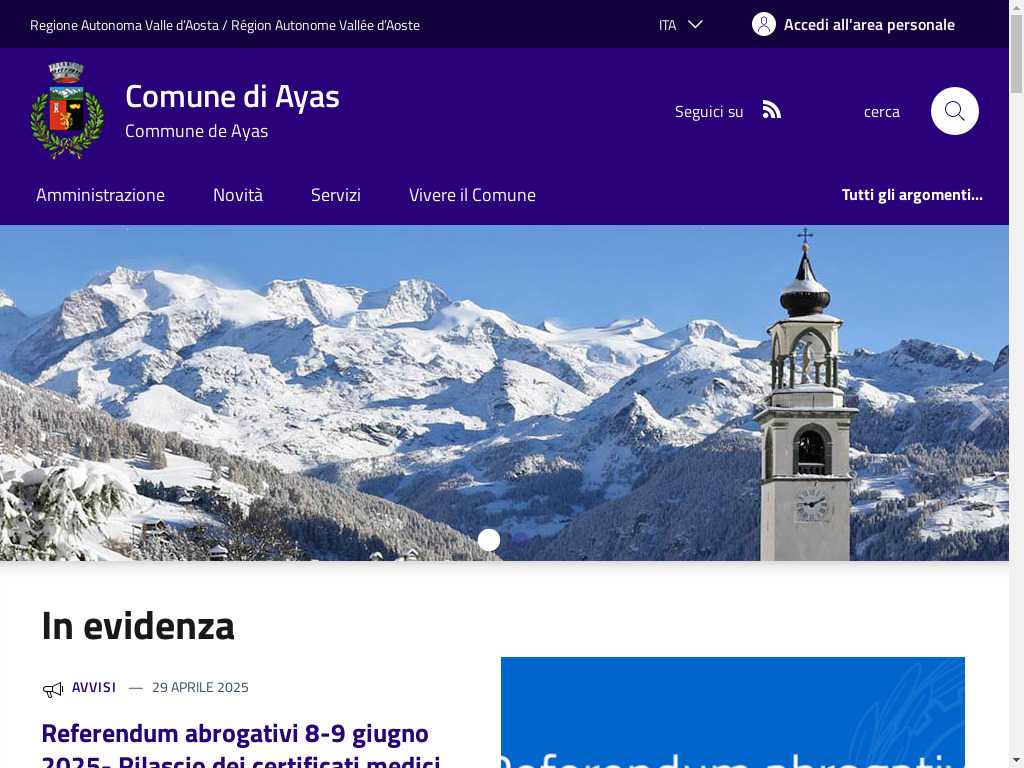The height and width of the screenshot is (768, 1024).
Task: Open the Referendum abrogativi article link
Action: tap(240, 746)
